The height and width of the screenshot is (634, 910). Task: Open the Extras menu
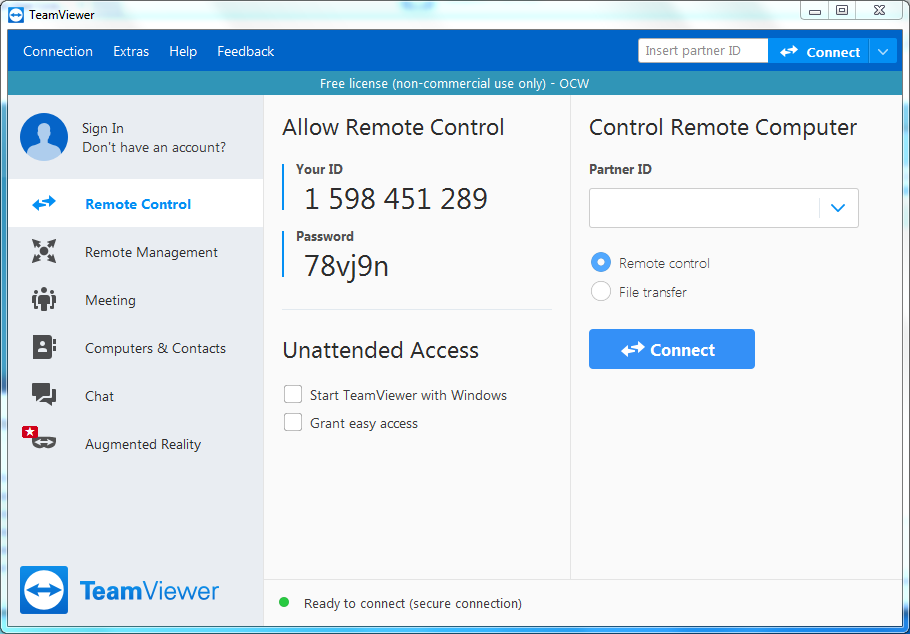pos(131,51)
